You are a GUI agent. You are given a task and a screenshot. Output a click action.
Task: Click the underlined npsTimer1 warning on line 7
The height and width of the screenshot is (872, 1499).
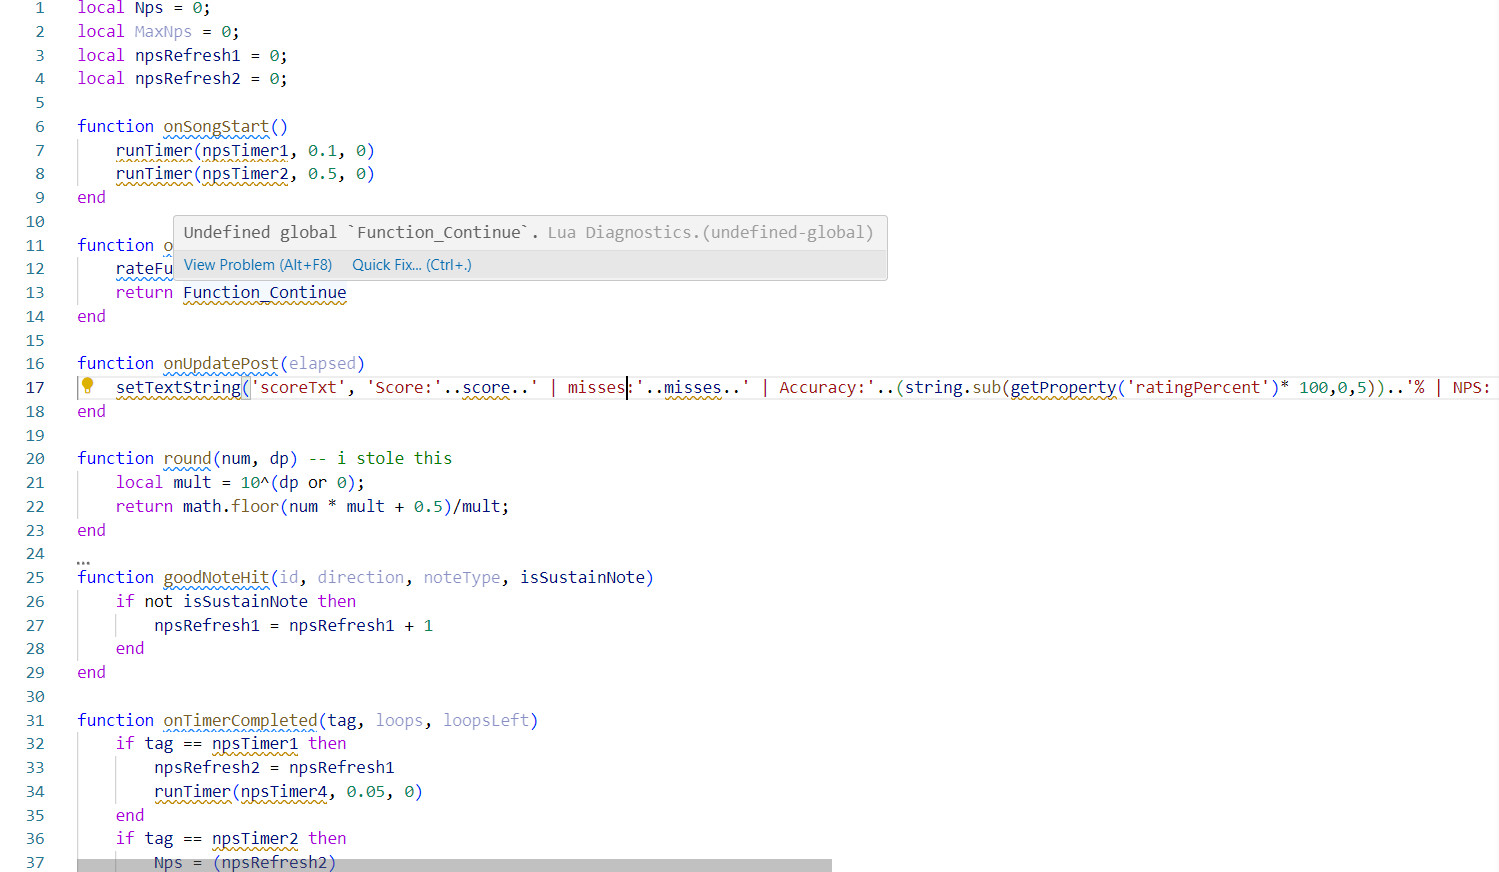click(x=243, y=150)
